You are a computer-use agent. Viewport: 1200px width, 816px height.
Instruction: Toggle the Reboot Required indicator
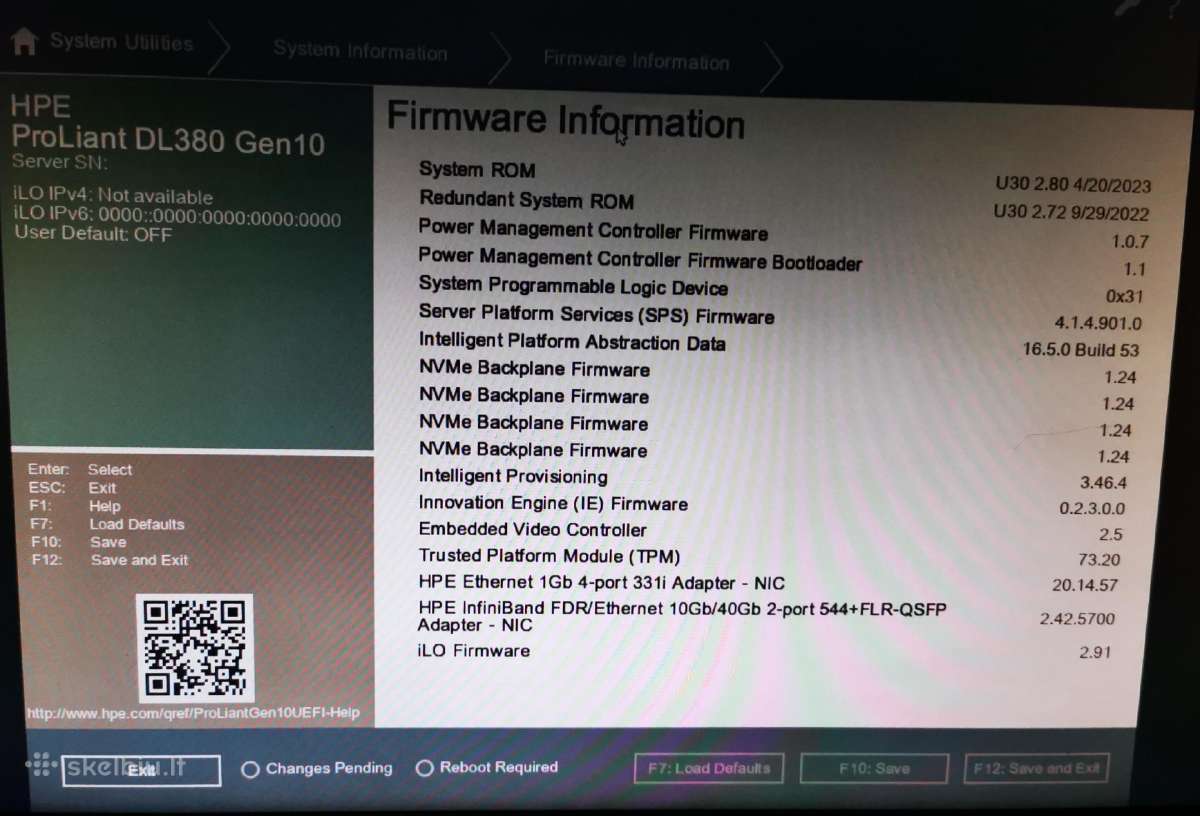(x=487, y=767)
